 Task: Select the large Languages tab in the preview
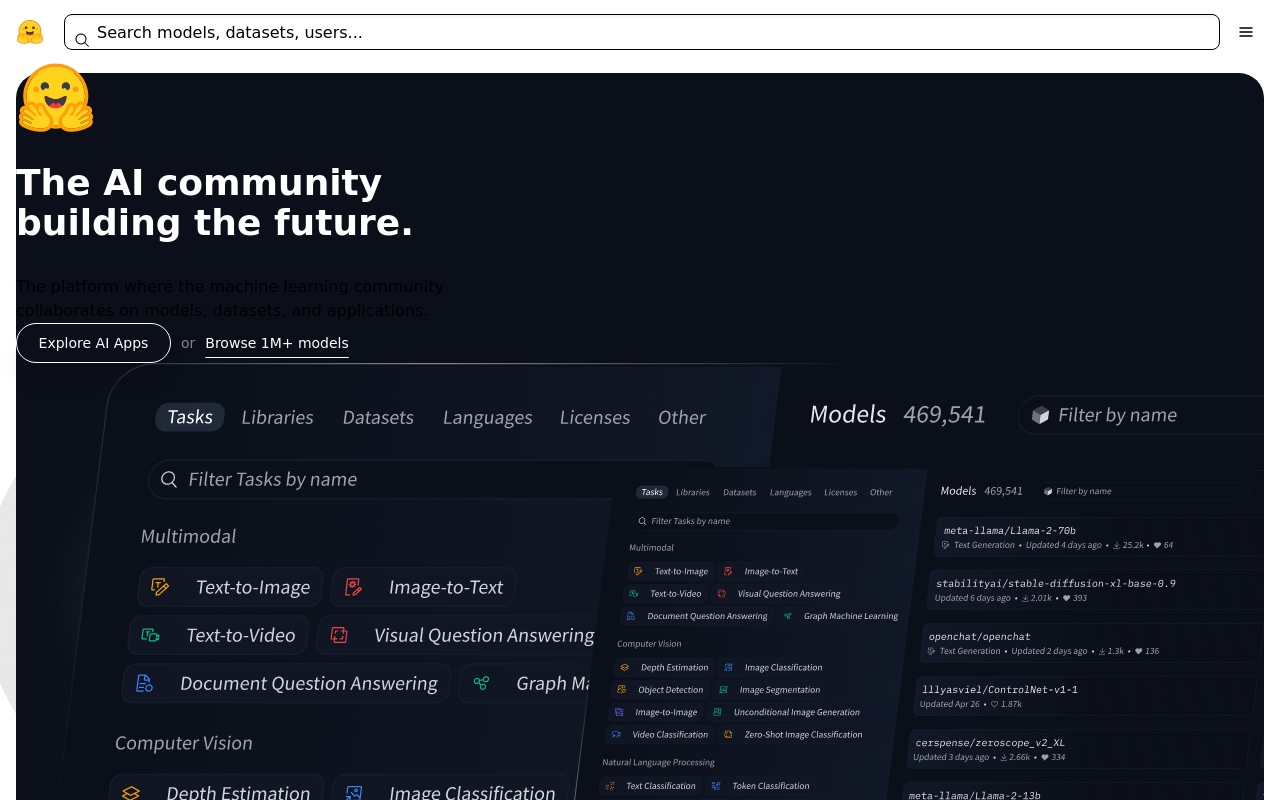coord(487,417)
